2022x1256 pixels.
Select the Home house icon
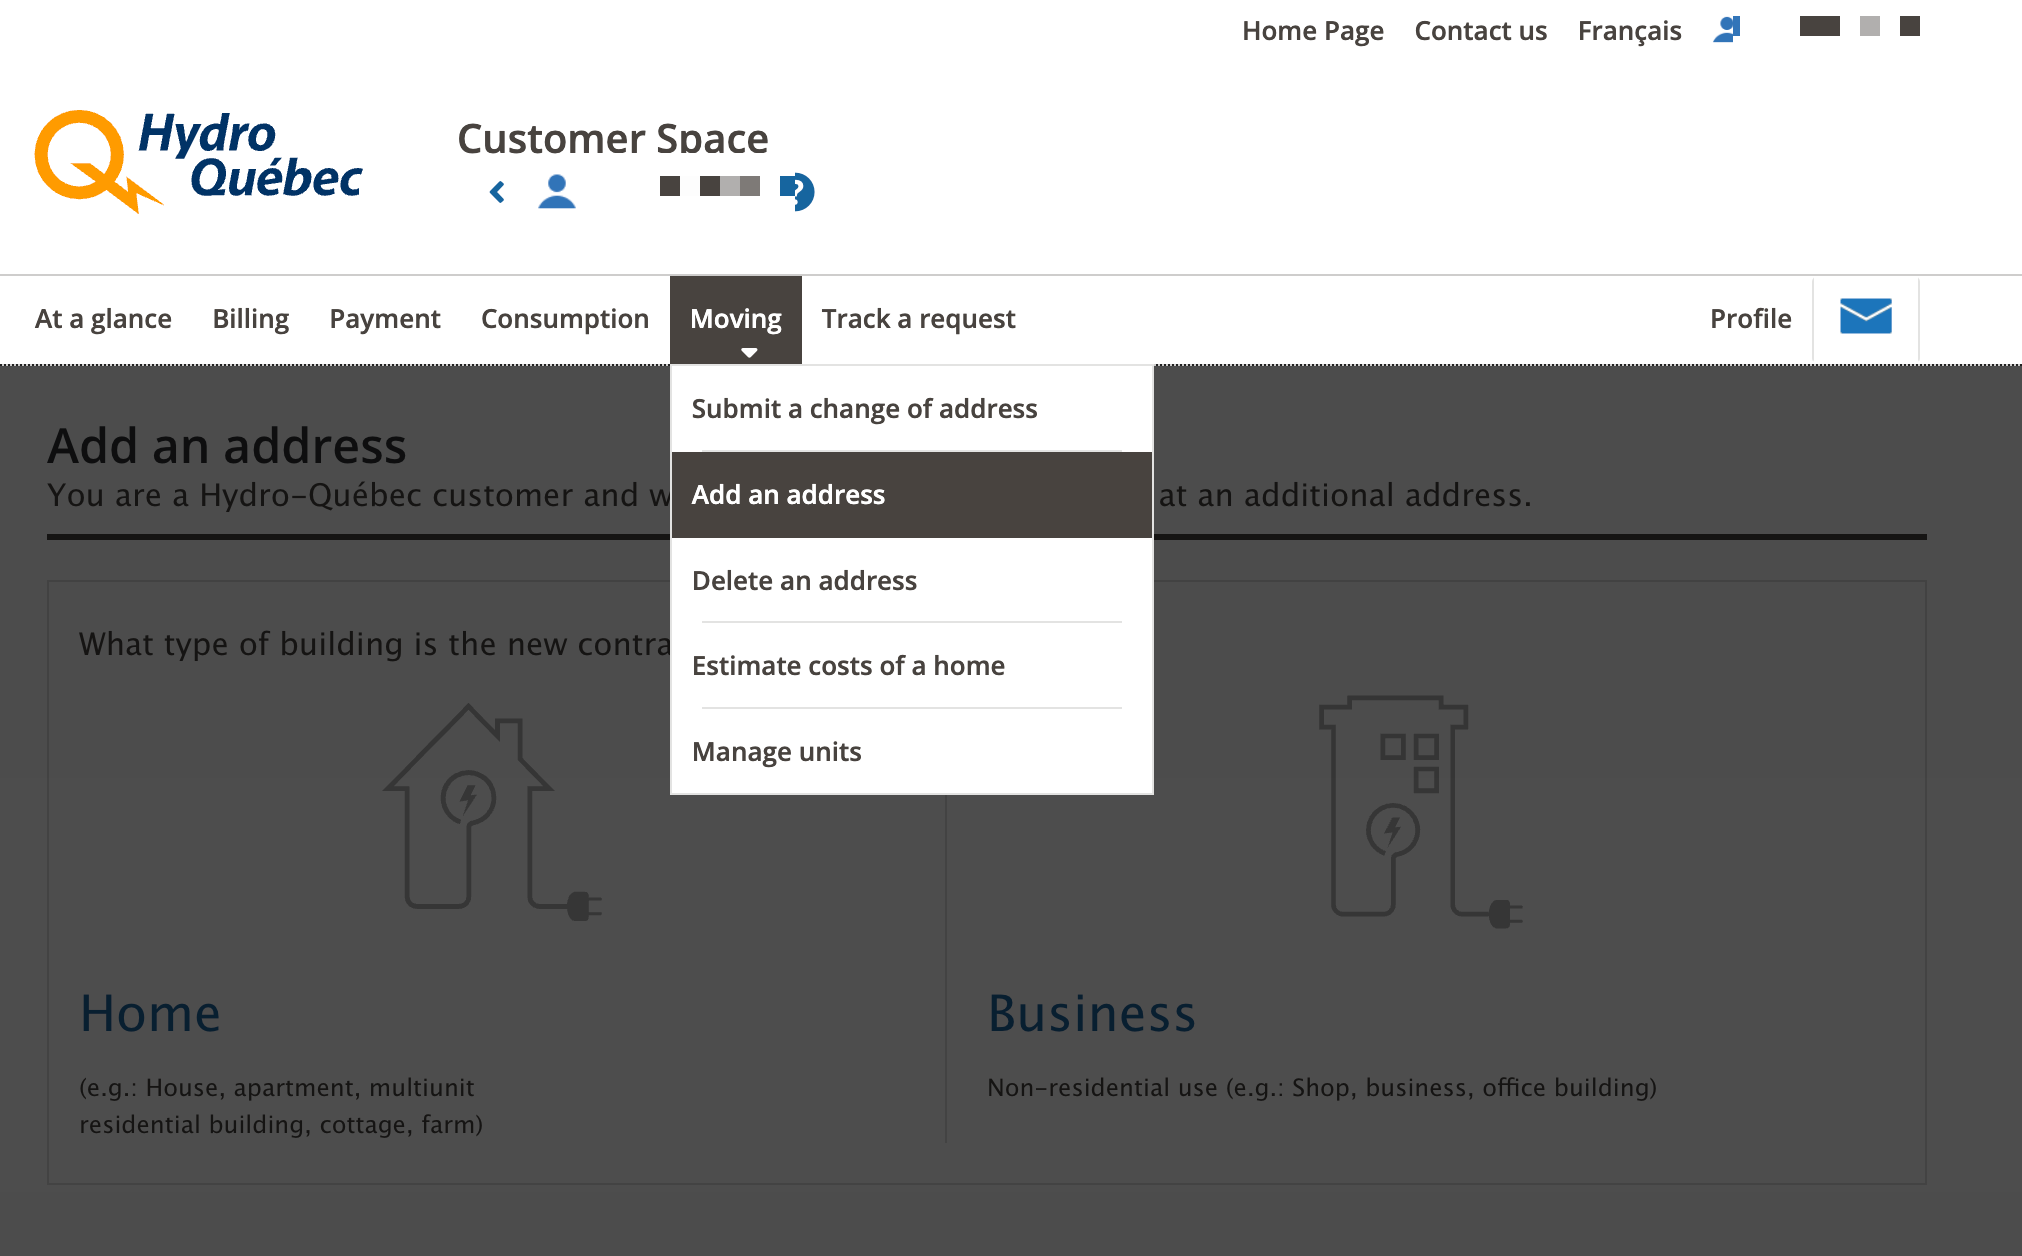492,812
